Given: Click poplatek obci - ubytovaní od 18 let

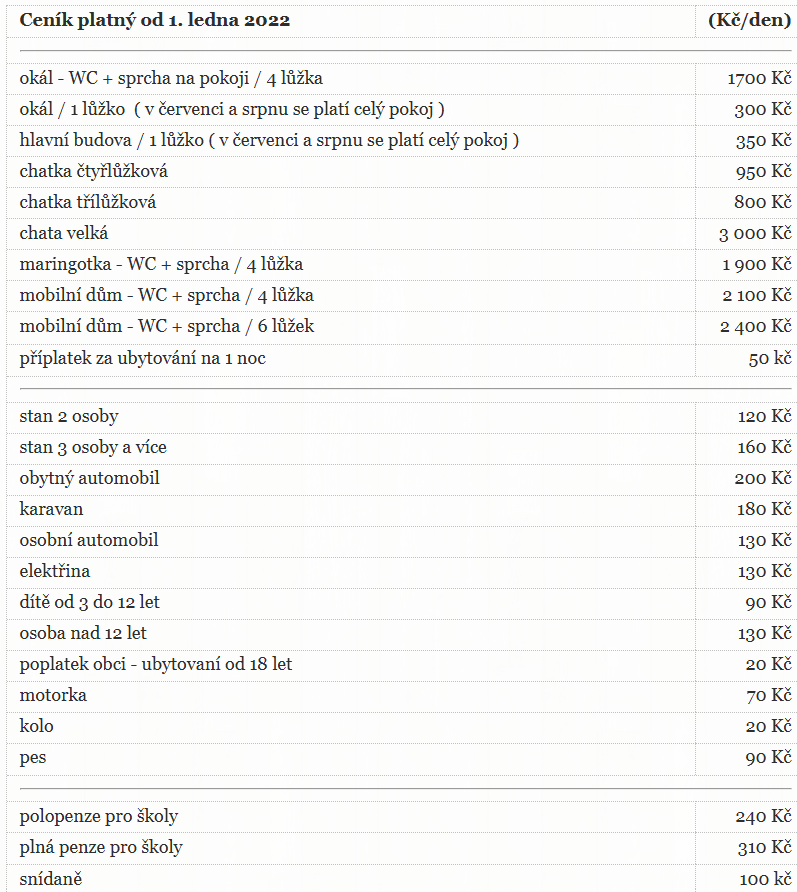Looking at the screenshot, I should (x=156, y=664).
